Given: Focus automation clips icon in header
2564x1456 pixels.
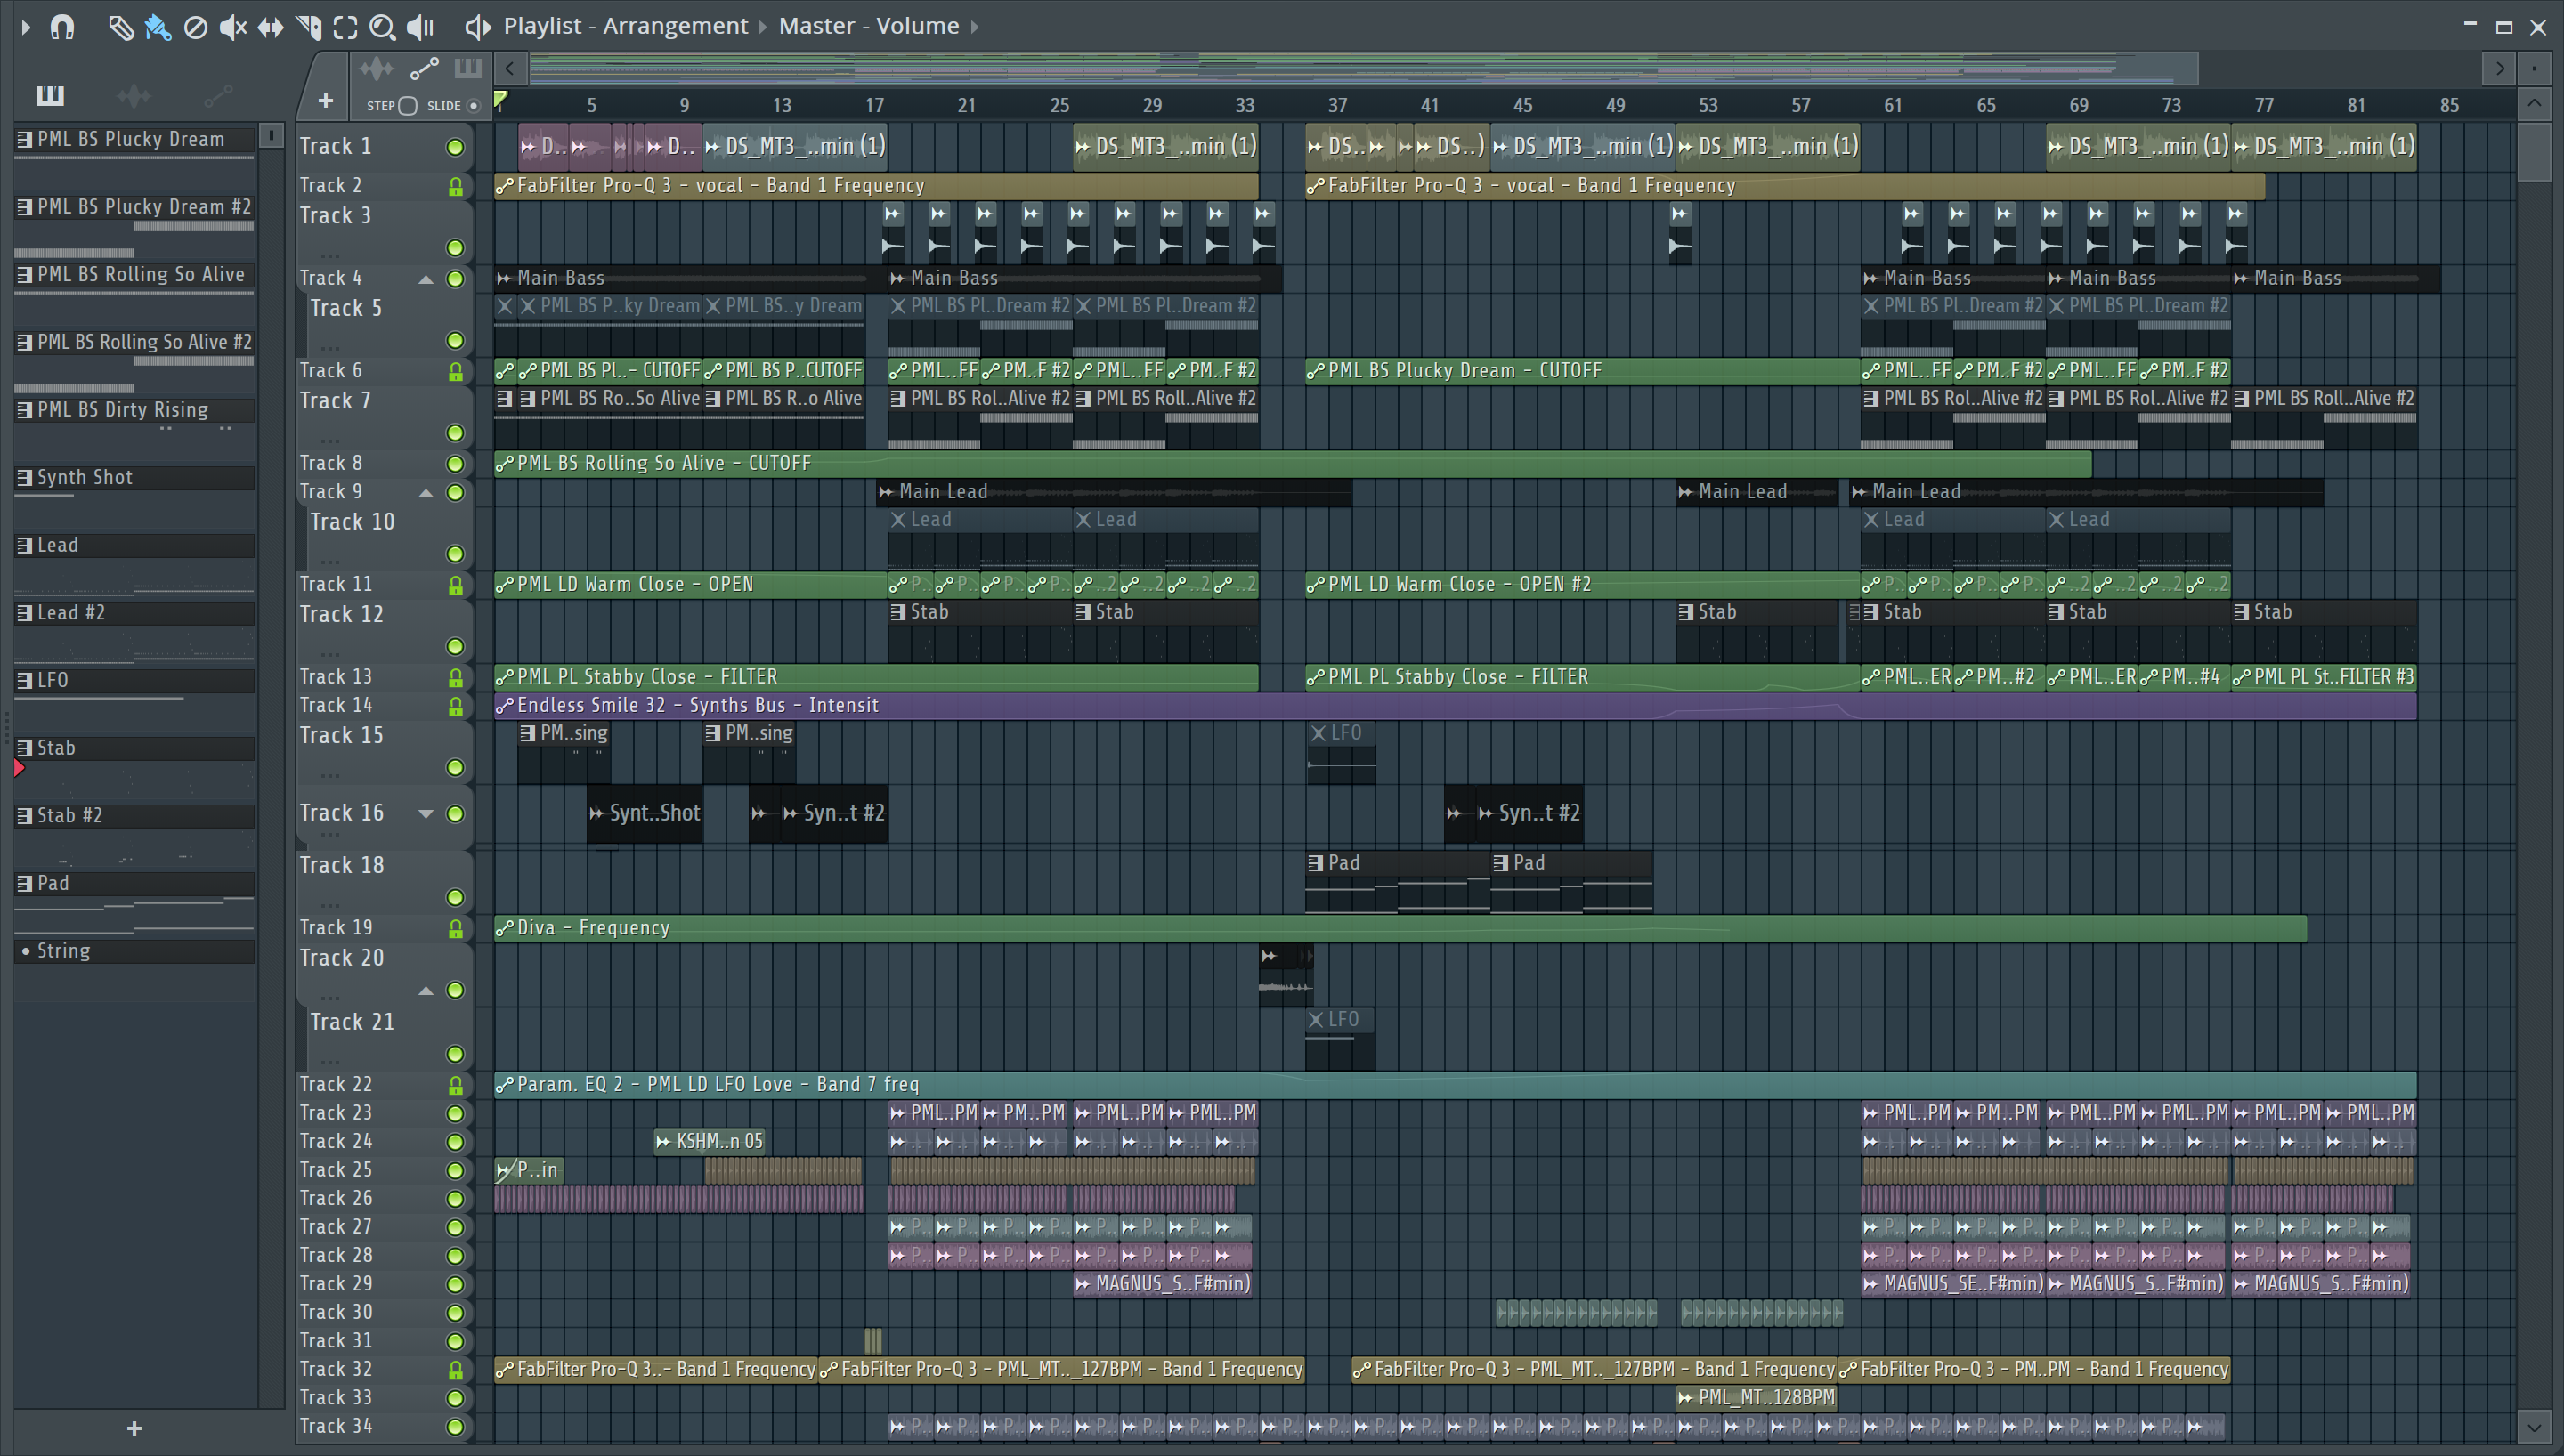Looking at the screenshot, I should (x=424, y=69).
